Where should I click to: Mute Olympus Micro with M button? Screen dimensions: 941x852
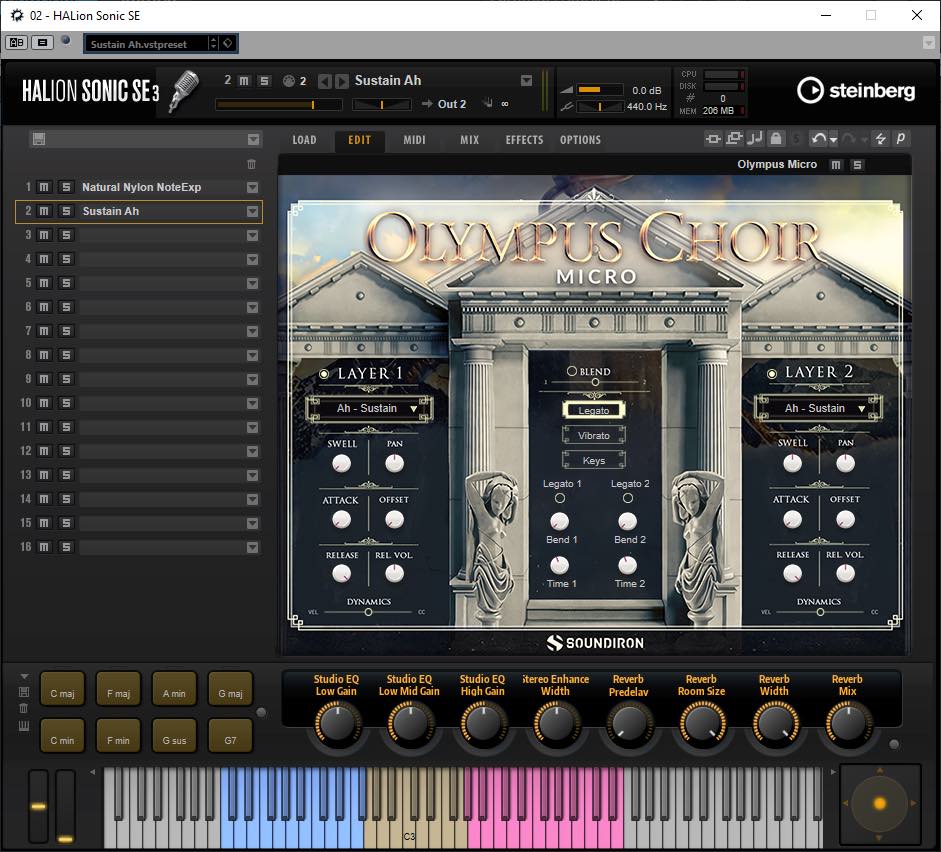click(836, 164)
